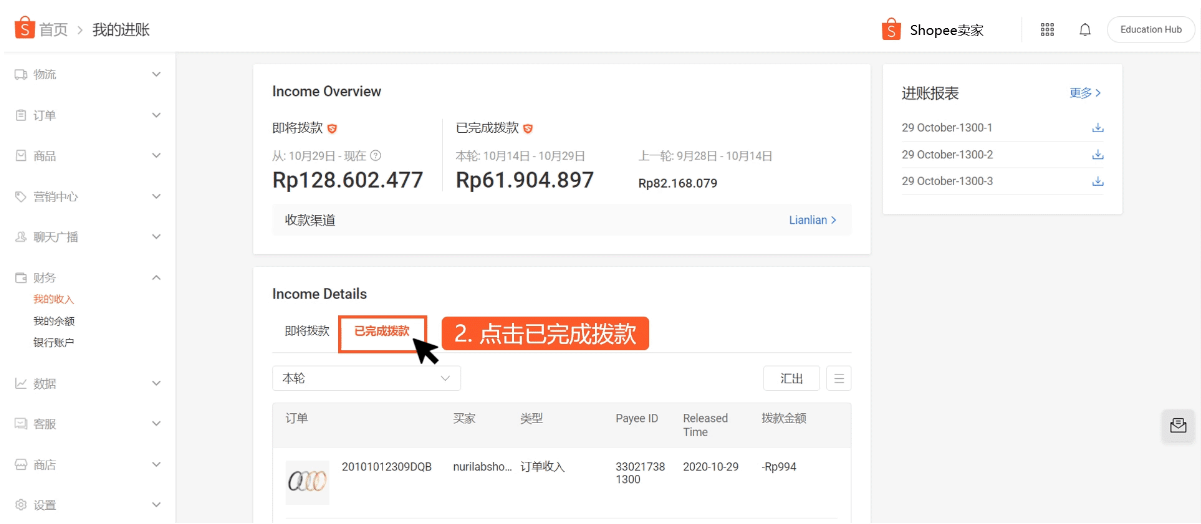The height and width of the screenshot is (524, 1201).
Task: Expand the 商店 sidebar section
Action: coord(156,465)
